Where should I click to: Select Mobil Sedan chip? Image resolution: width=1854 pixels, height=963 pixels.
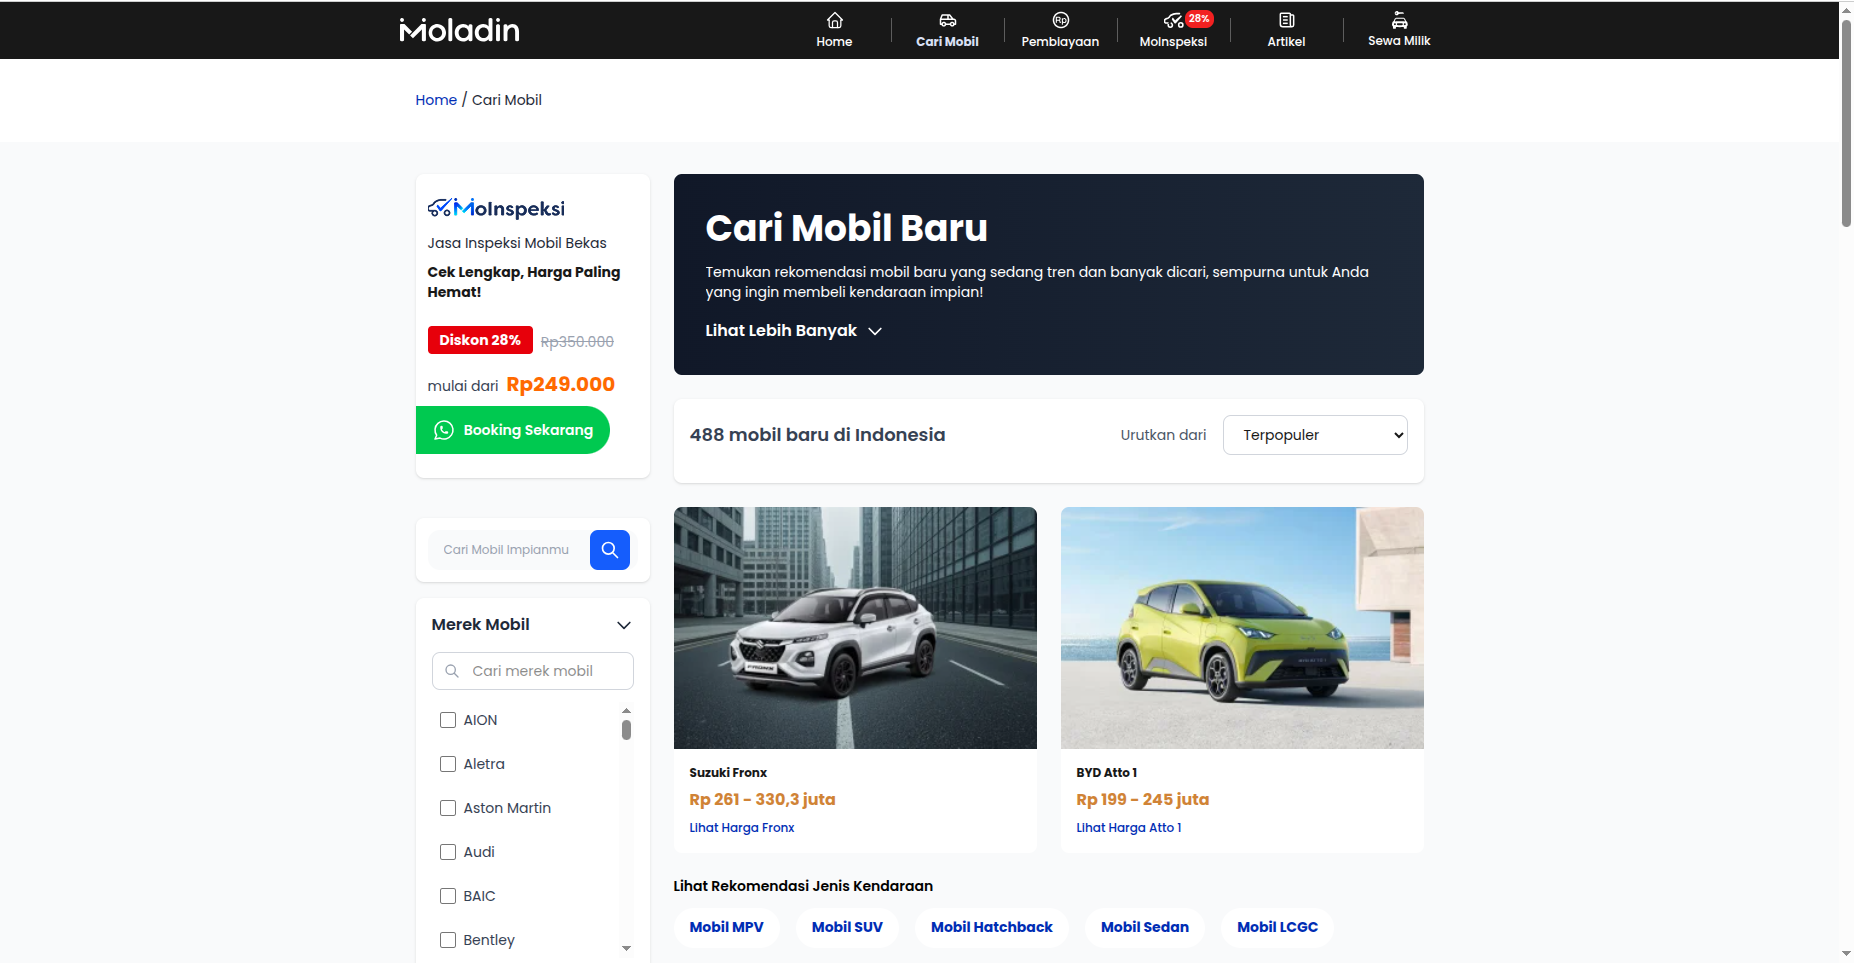[x=1145, y=927]
